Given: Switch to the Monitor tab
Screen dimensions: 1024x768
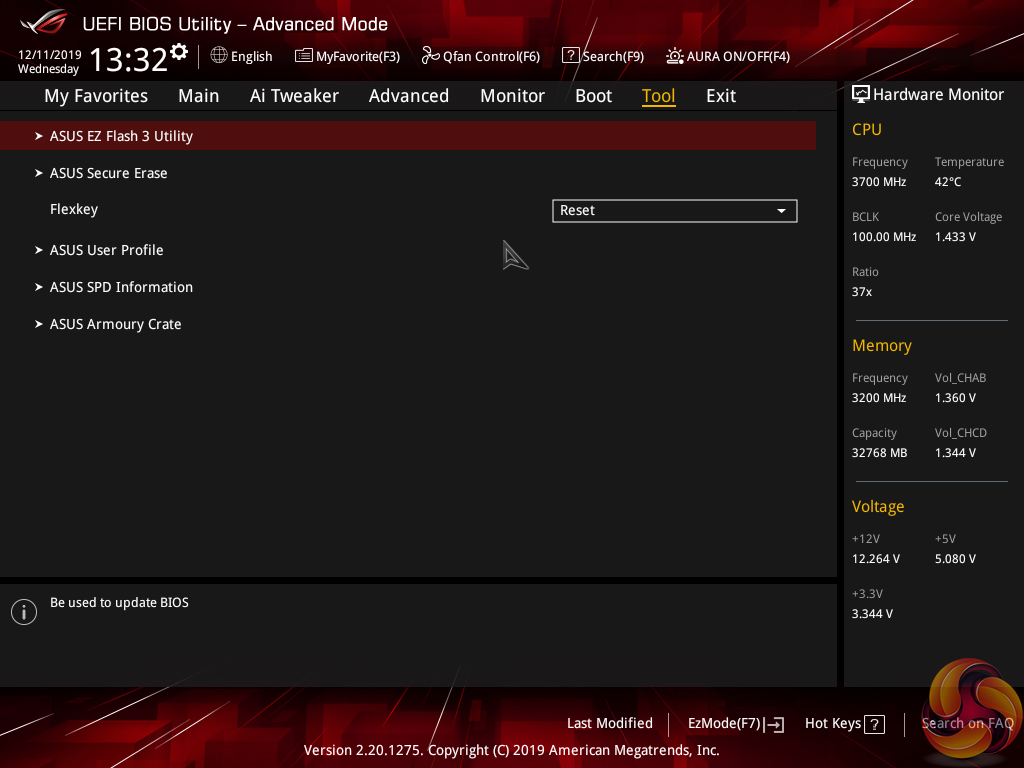Looking at the screenshot, I should tap(512, 96).
